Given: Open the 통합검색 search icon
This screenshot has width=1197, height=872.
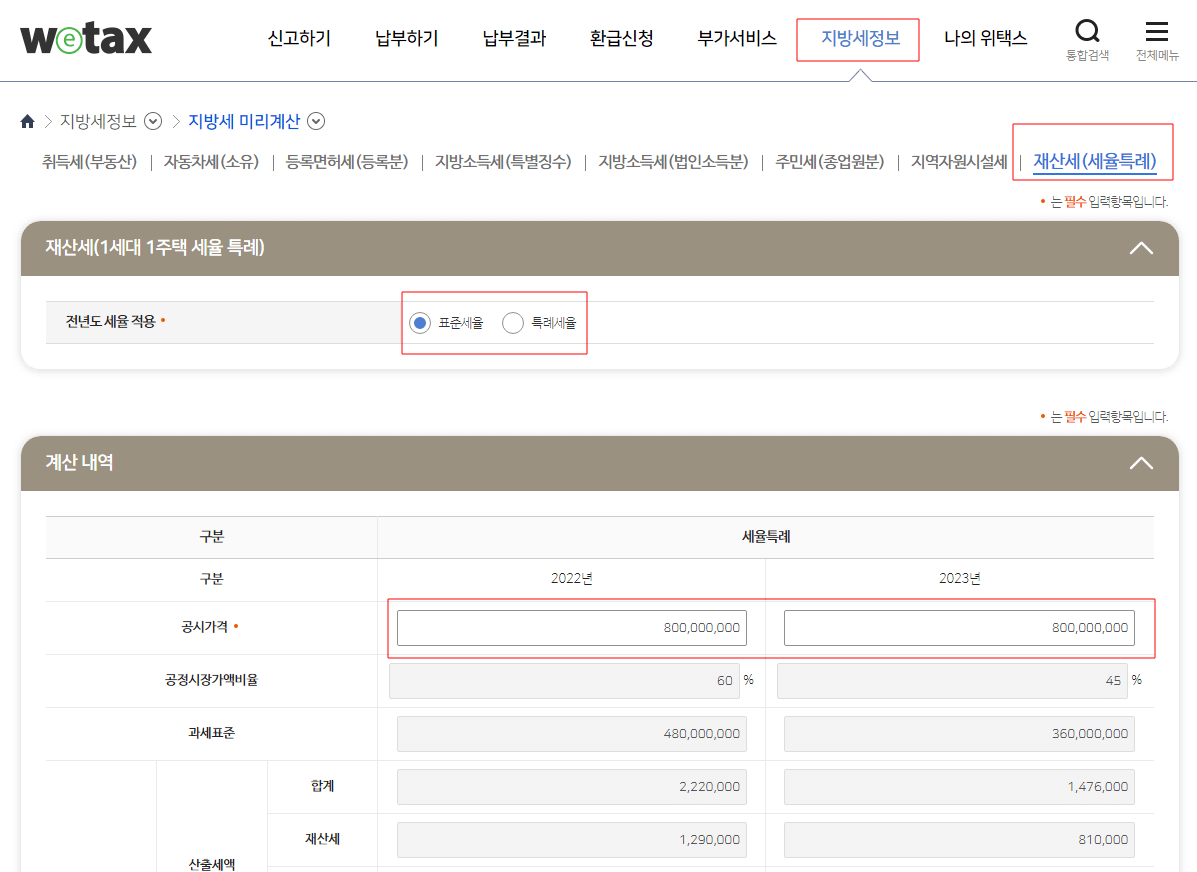Looking at the screenshot, I should (x=1087, y=40).
